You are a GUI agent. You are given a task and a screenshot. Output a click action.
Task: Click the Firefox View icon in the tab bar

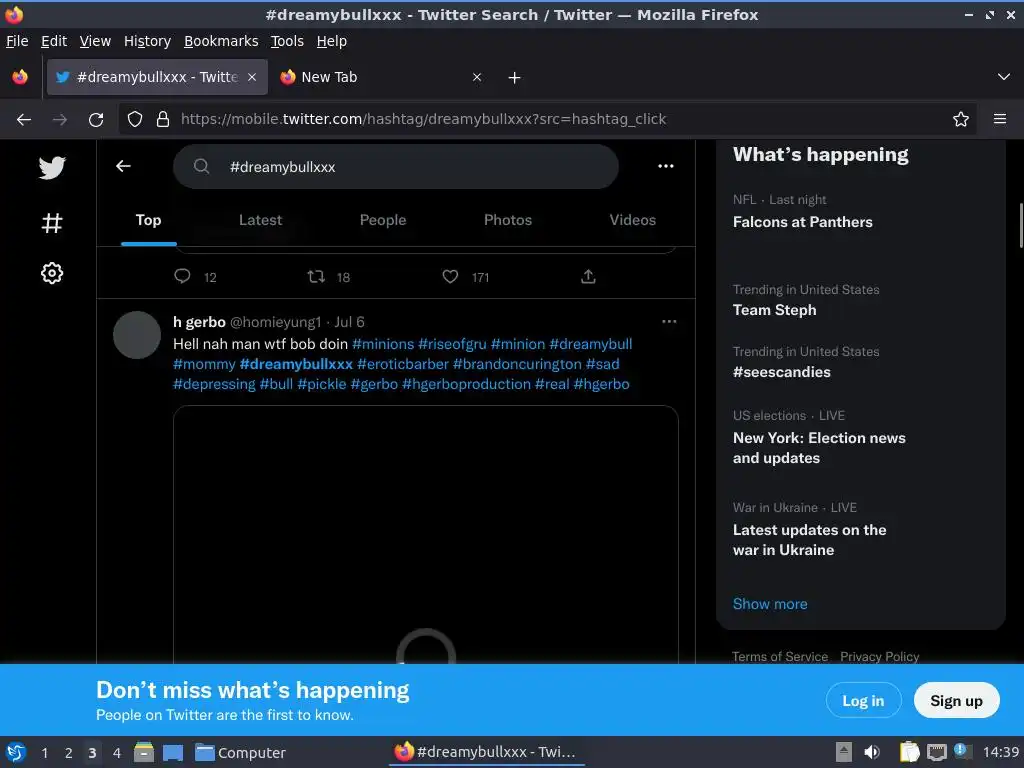[x=20, y=77]
